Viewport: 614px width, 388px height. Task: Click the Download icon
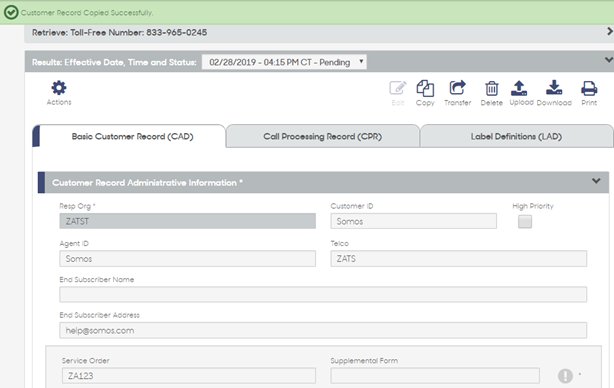click(x=554, y=88)
